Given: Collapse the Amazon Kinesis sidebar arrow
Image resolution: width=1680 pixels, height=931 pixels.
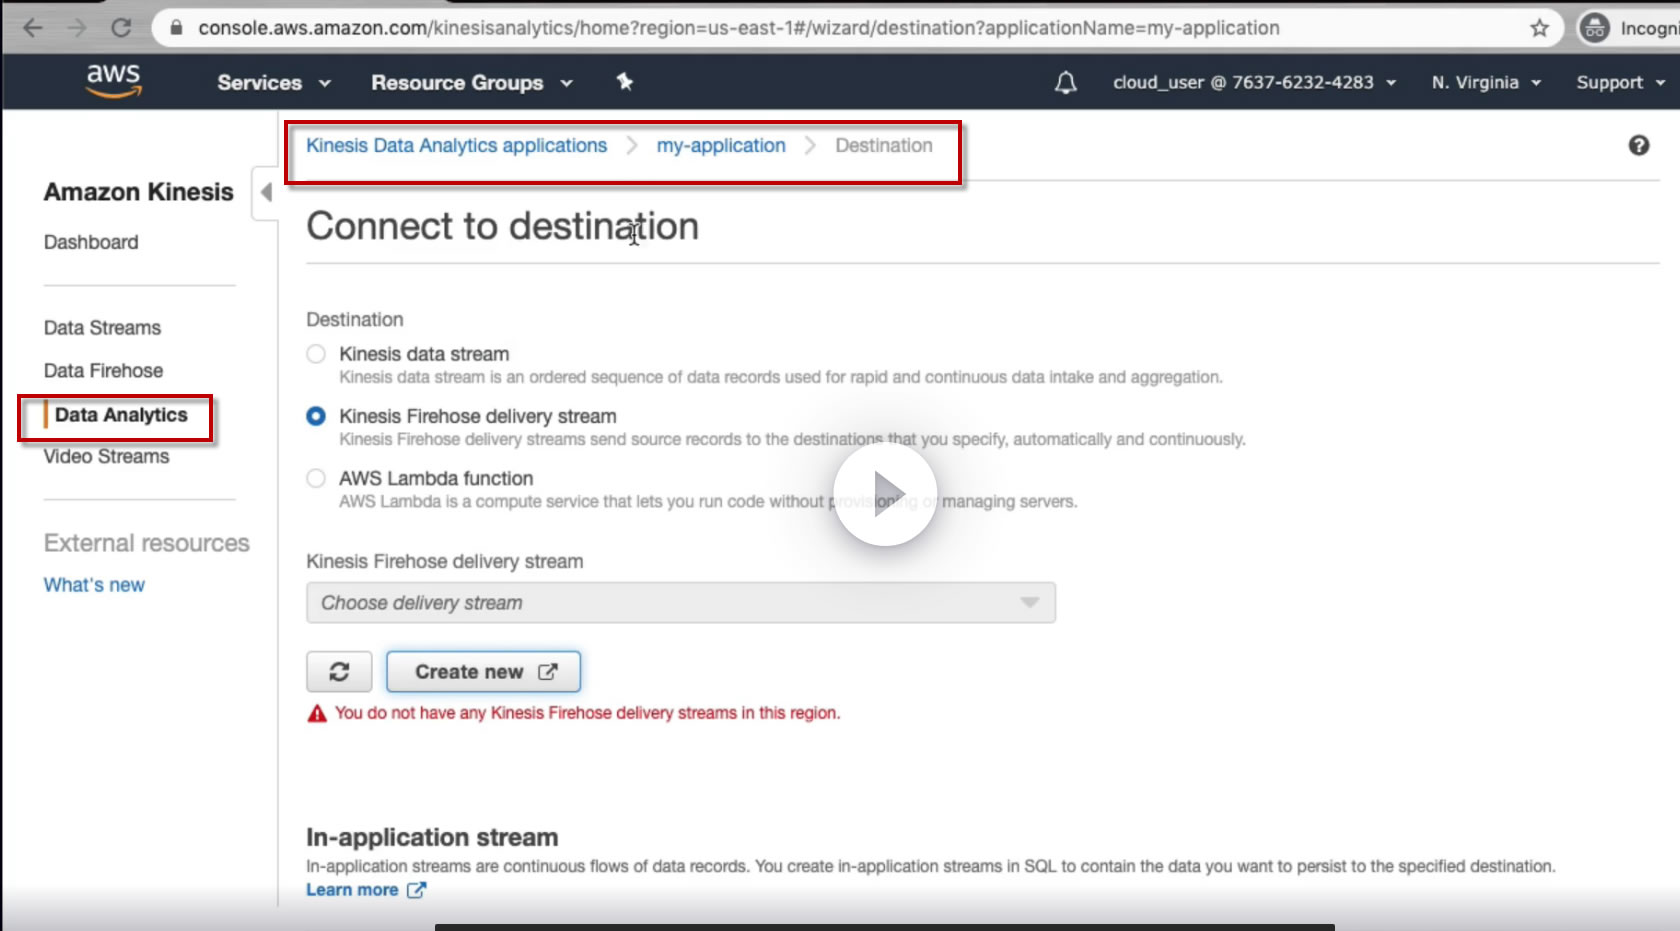Looking at the screenshot, I should pos(266,192).
